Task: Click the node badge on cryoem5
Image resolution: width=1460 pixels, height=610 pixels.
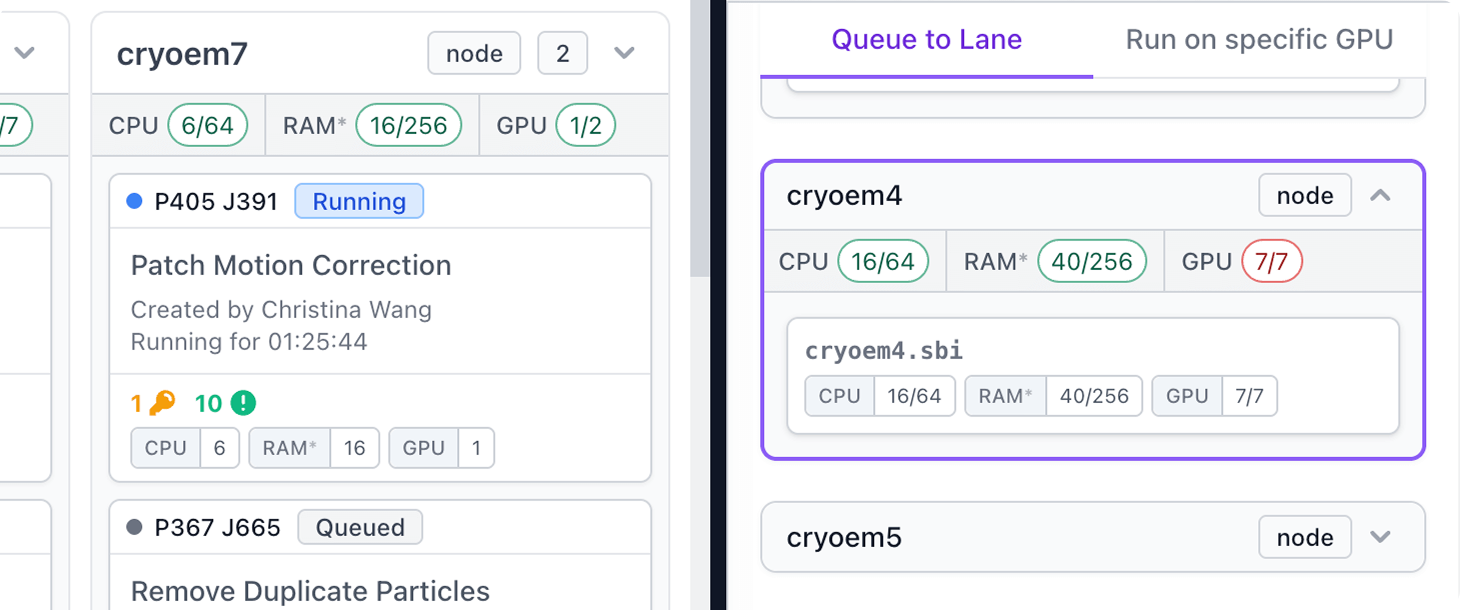Action: point(1304,537)
